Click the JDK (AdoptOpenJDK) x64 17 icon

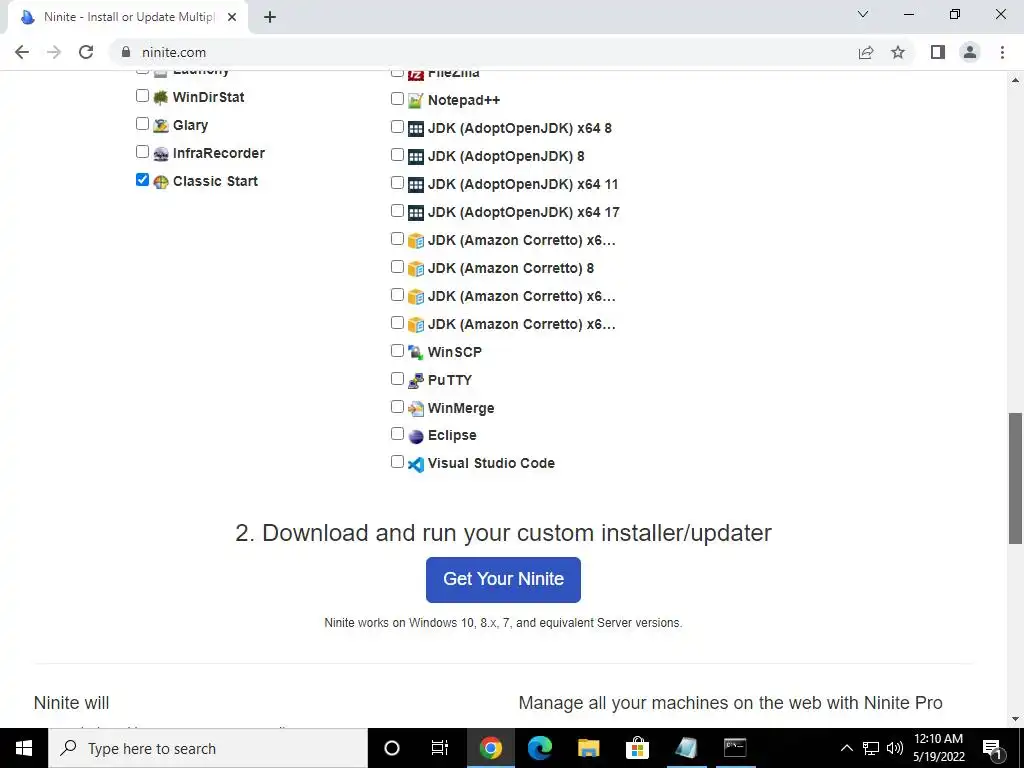coord(415,213)
